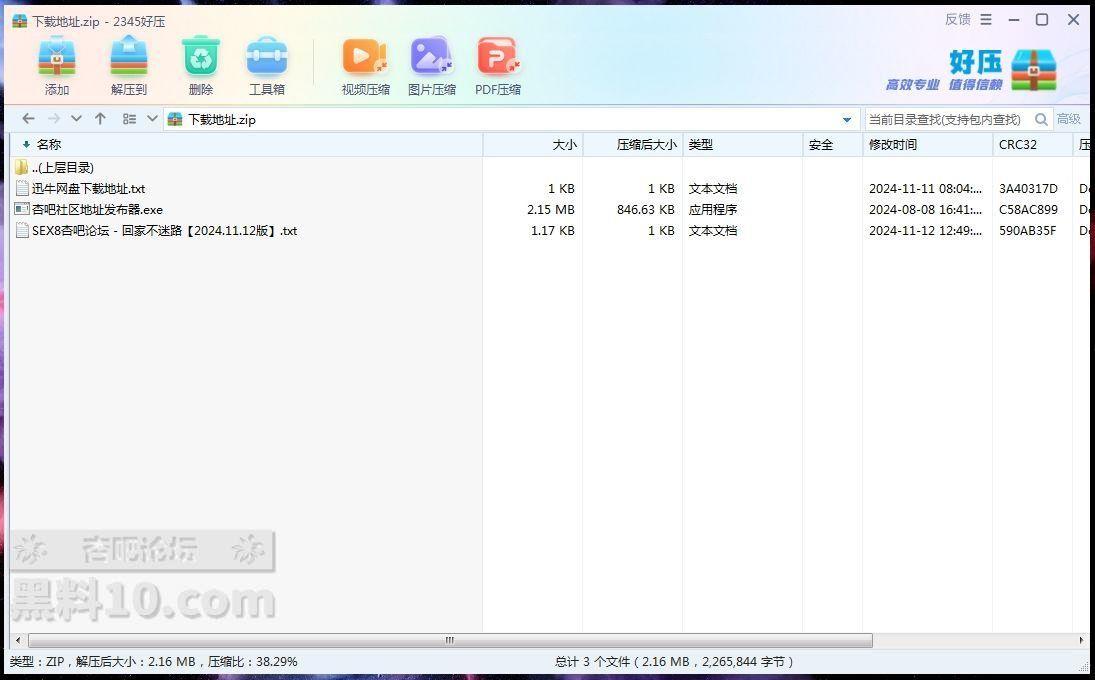Click modified time 2024-11-12 12:49

[926, 230]
